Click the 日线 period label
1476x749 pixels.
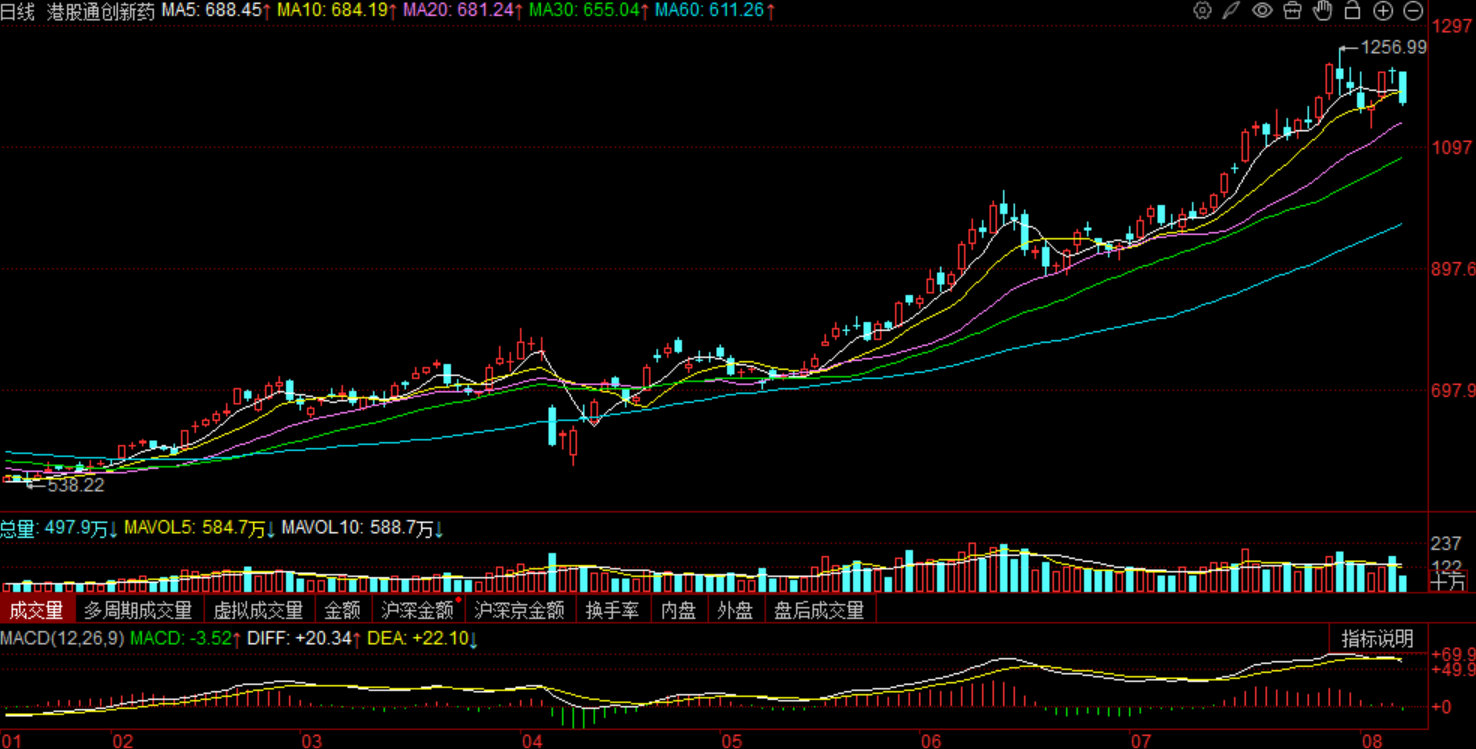click(17, 12)
